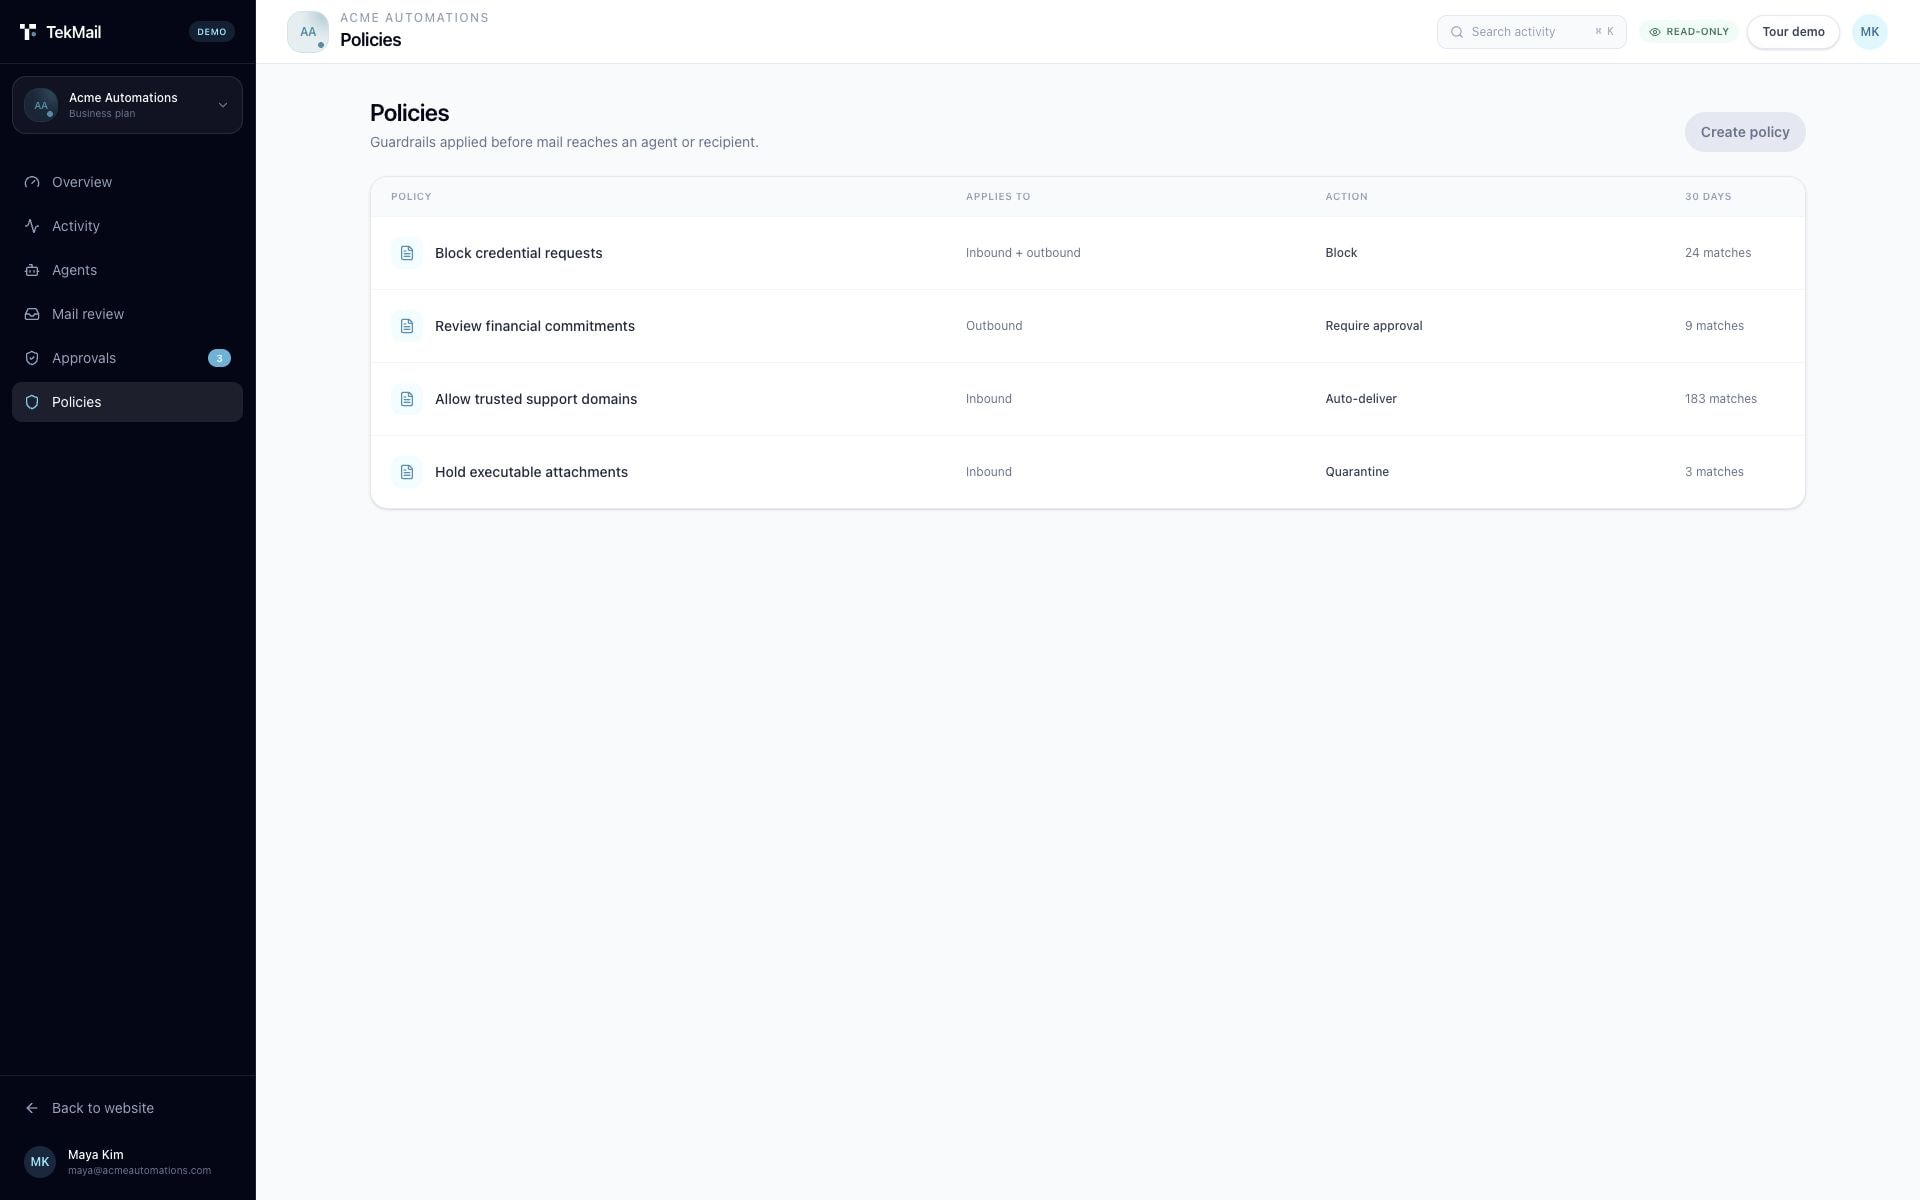Screen dimensions: 1920x1200
Task: Click the MK avatar in top bar
Action: [x=1869, y=32]
